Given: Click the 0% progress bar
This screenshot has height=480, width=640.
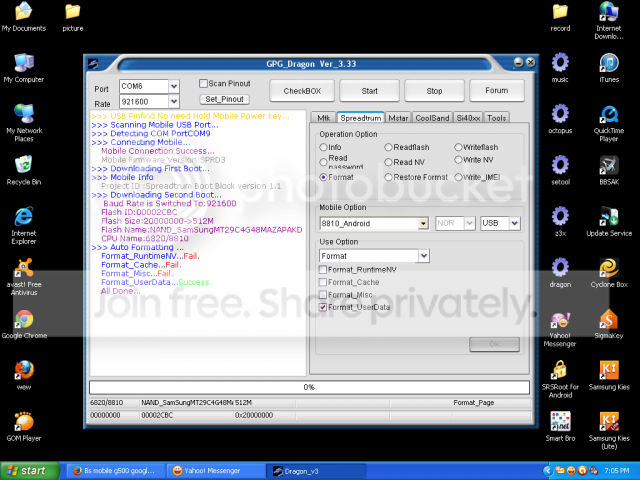Looking at the screenshot, I should pyautogui.click(x=309, y=387).
